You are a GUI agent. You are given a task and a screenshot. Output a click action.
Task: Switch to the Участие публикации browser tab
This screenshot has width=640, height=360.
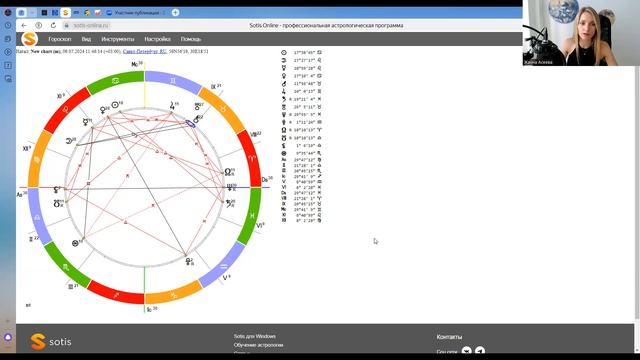click(x=136, y=13)
